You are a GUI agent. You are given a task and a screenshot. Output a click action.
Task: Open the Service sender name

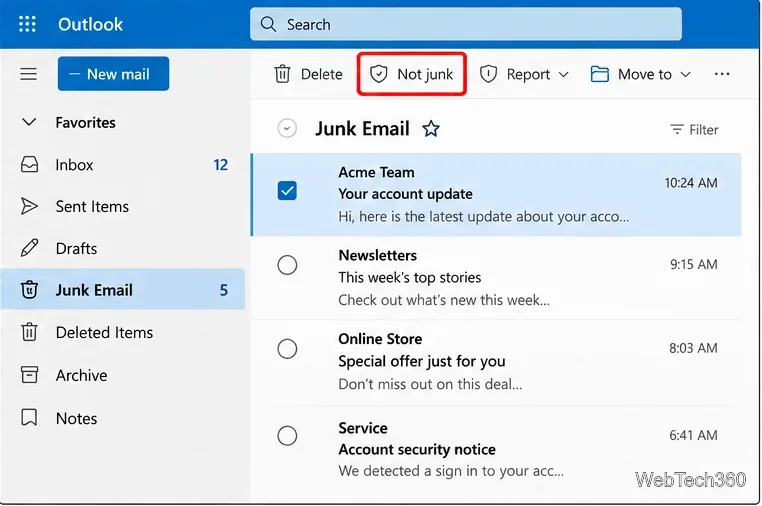363,428
